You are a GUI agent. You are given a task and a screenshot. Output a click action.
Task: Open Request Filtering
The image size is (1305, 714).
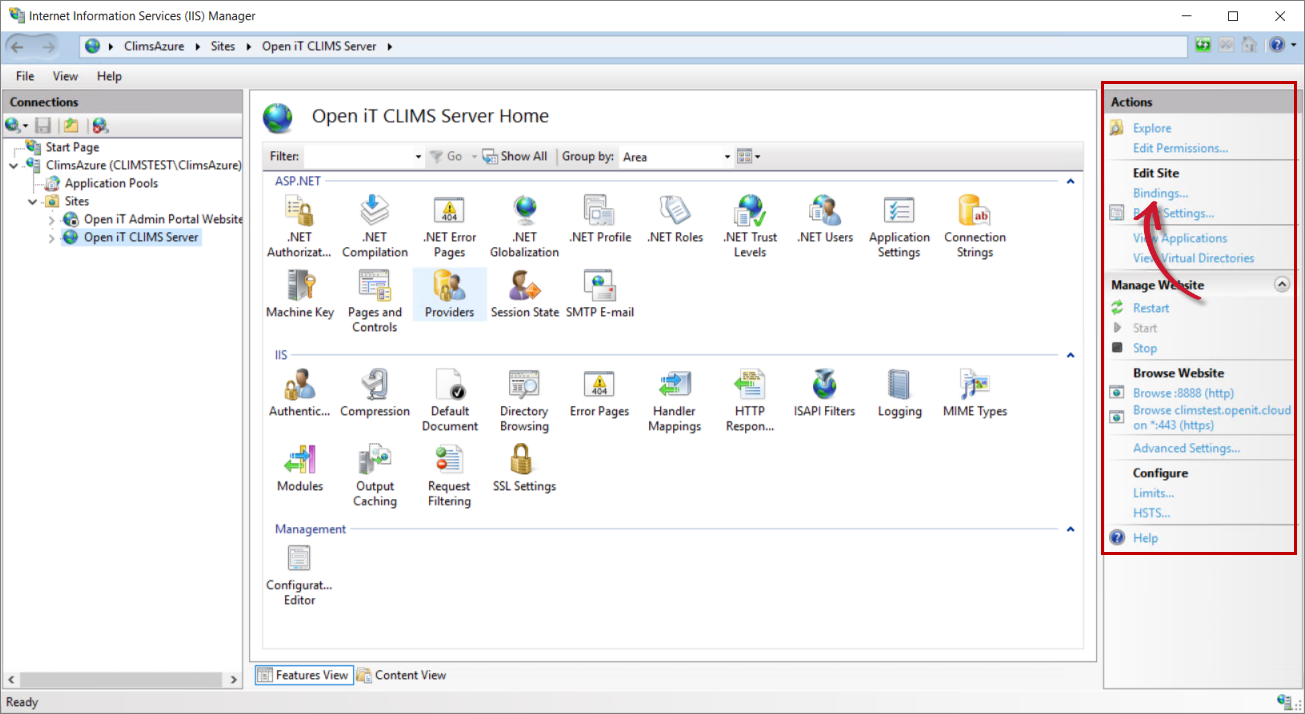pyautogui.click(x=448, y=467)
